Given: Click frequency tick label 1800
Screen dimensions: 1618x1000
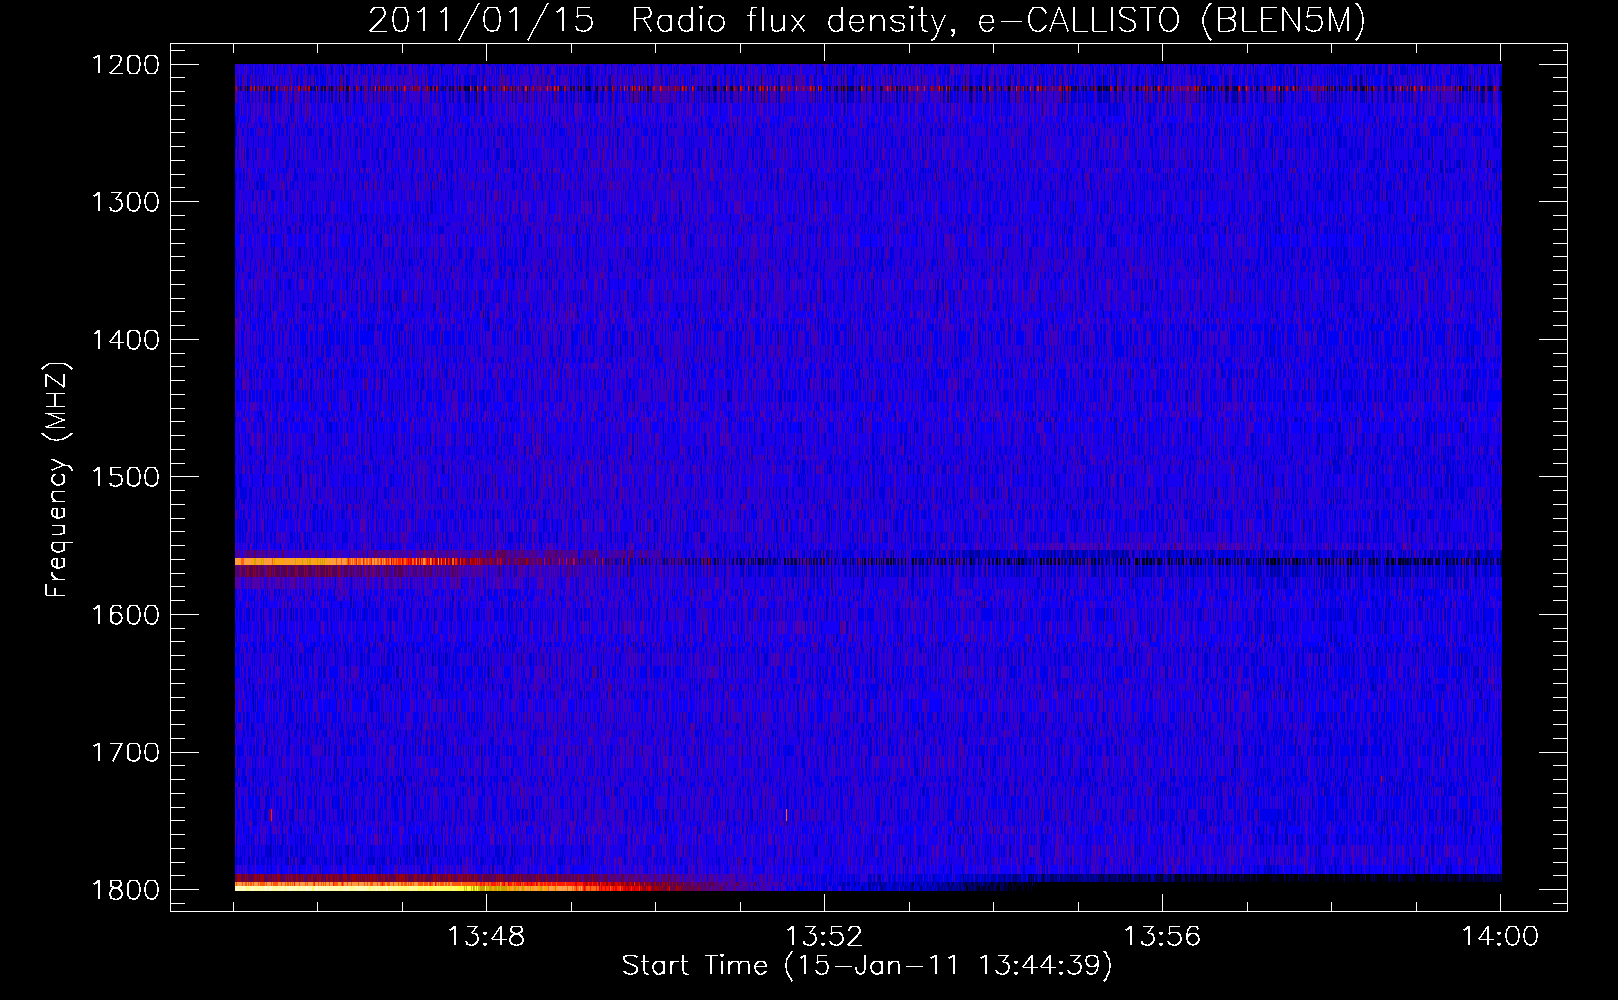Looking at the screenshot, I should tap(125, 890).
